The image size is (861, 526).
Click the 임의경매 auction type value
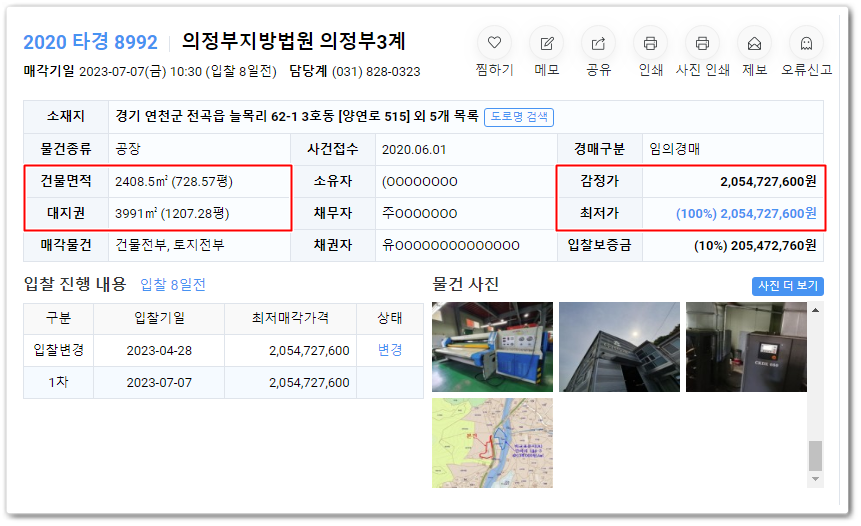tap(674, 149)
